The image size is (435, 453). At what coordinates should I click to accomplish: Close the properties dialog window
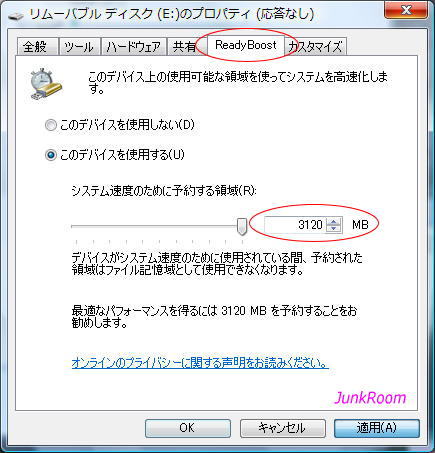(x=406, y=10)
